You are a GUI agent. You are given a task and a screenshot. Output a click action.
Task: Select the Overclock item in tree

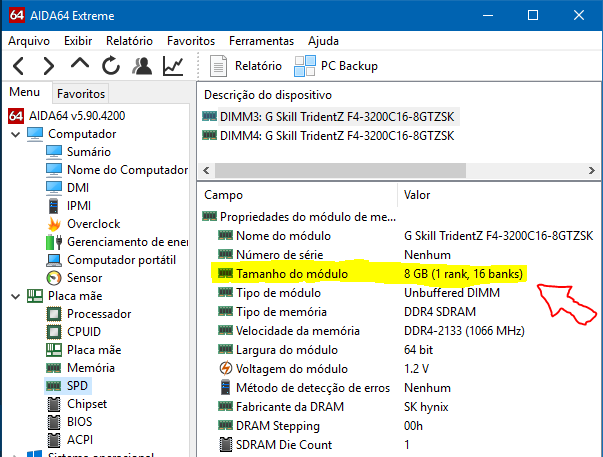(x=93, y=223)
